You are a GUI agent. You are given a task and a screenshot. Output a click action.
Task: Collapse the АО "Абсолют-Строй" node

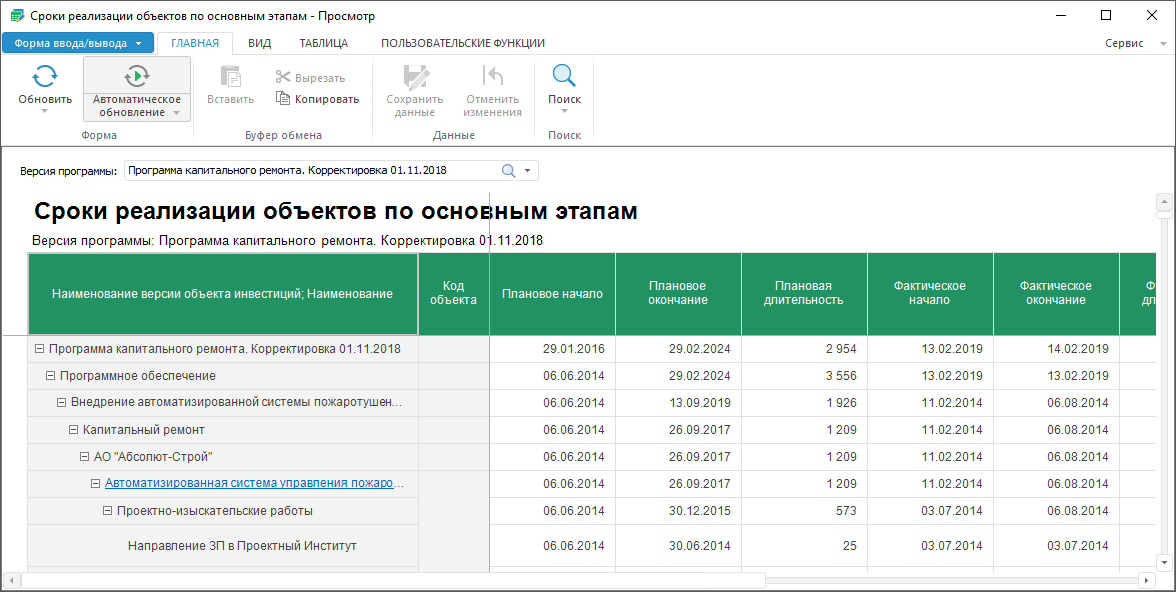tap(85, 457)
